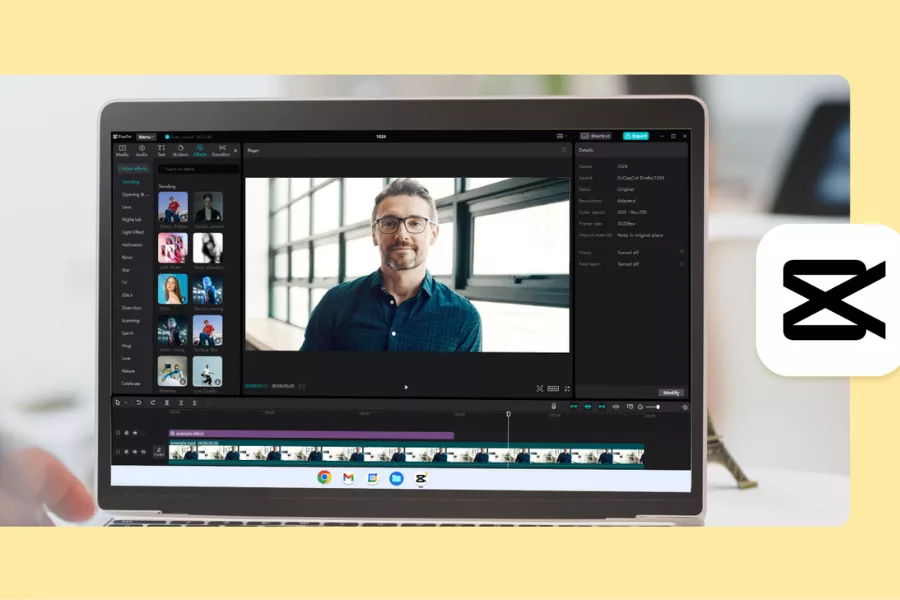Click the timeline icon left of zoom-out
The width and height of the screenshot is (900, 600).
pos(630,407)
